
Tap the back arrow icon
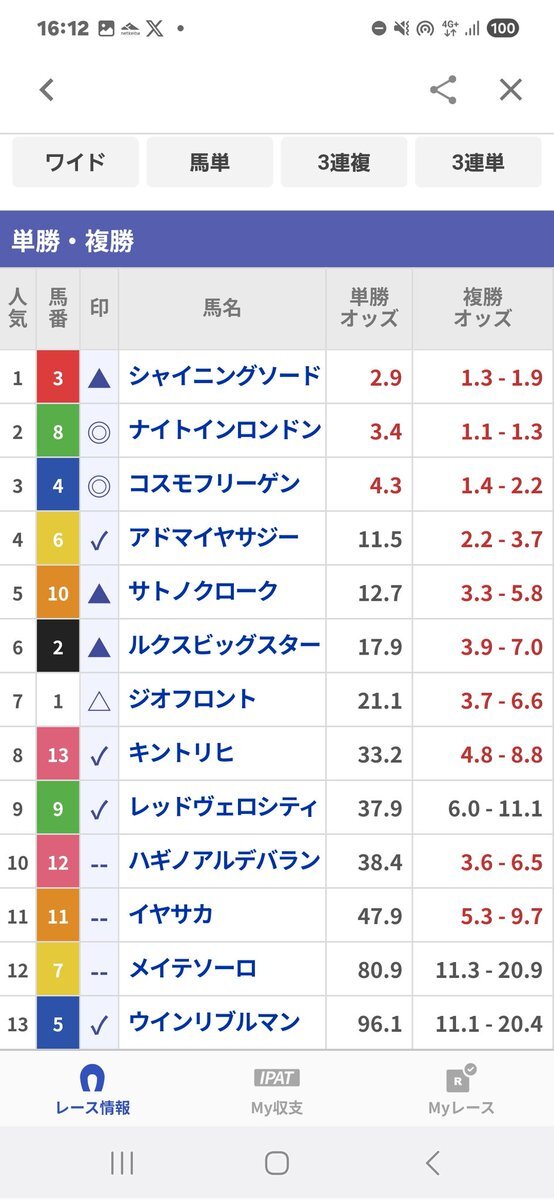pos(46,90)
